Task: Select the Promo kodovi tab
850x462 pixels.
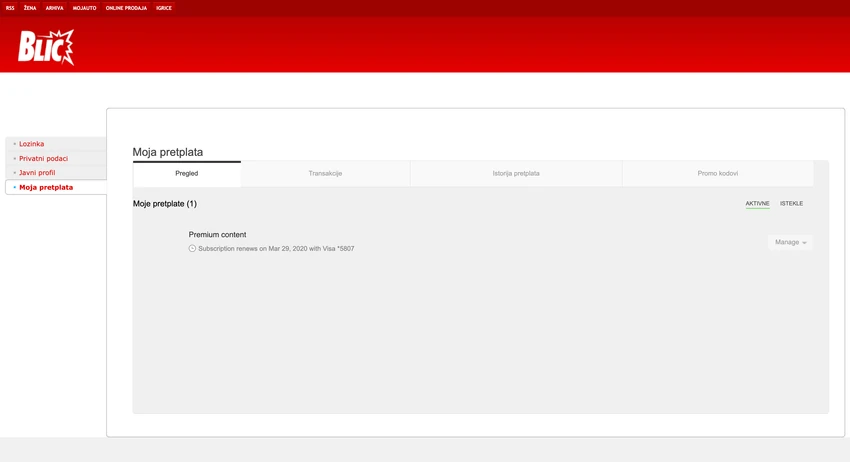Action: [x=718, y=174]
